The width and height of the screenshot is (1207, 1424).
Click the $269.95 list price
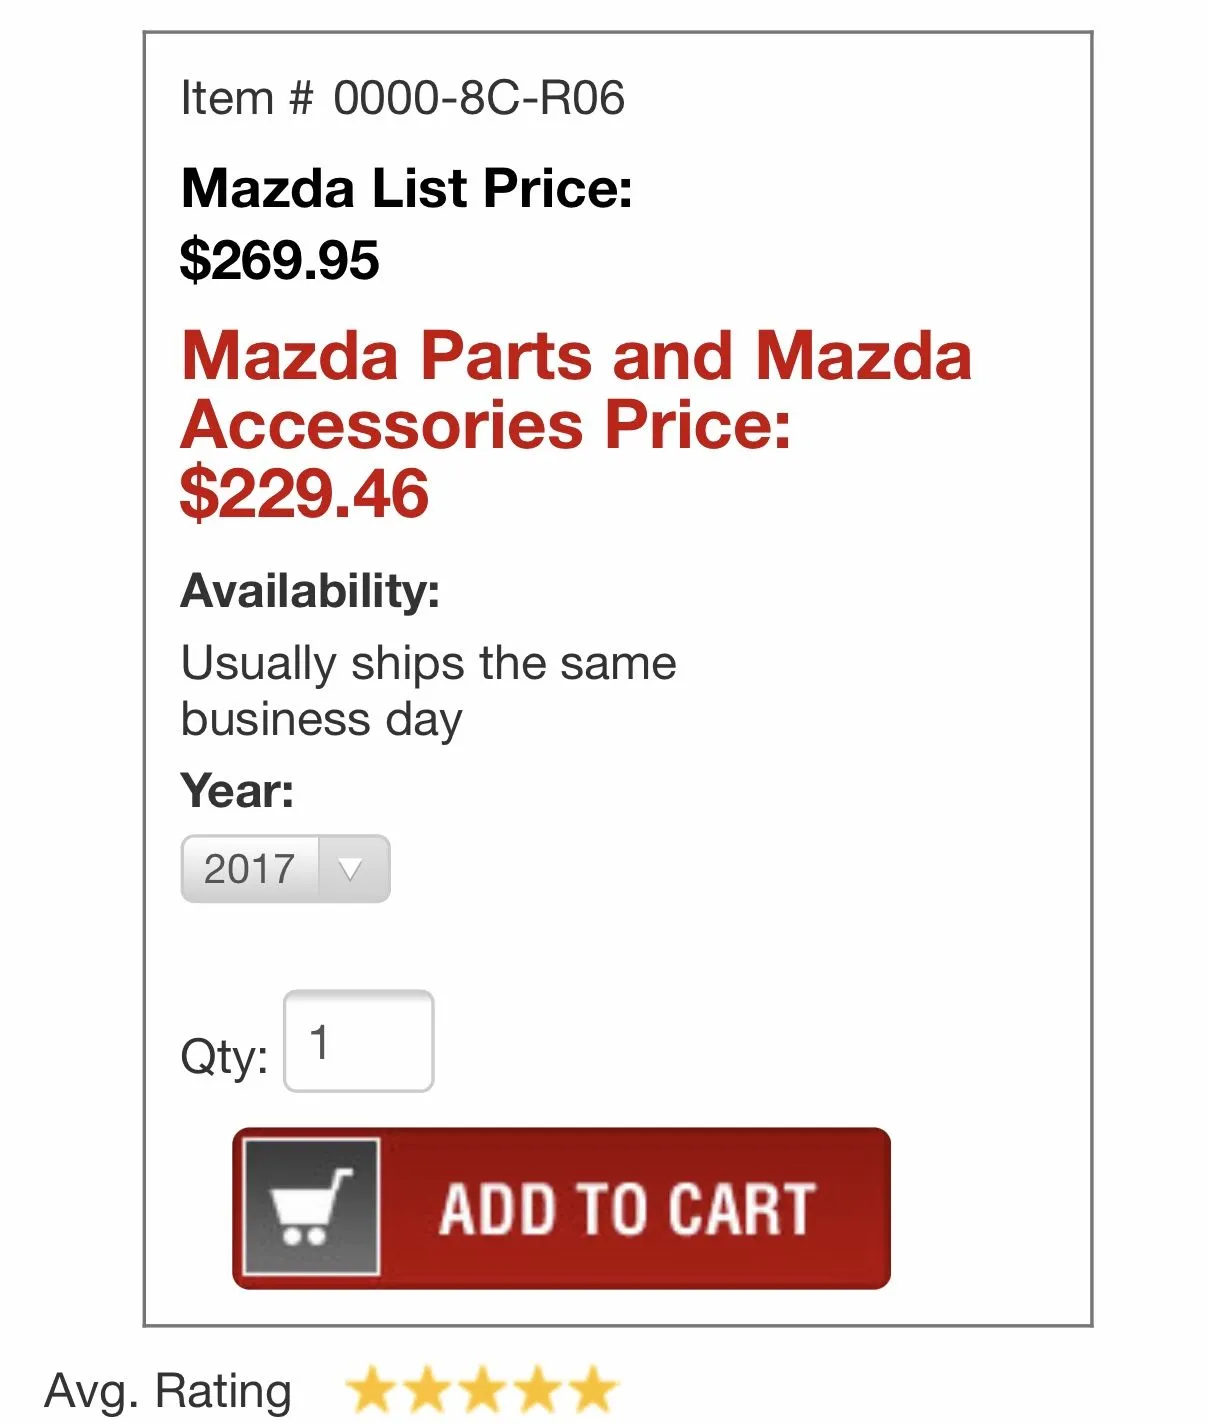(280, 260)
